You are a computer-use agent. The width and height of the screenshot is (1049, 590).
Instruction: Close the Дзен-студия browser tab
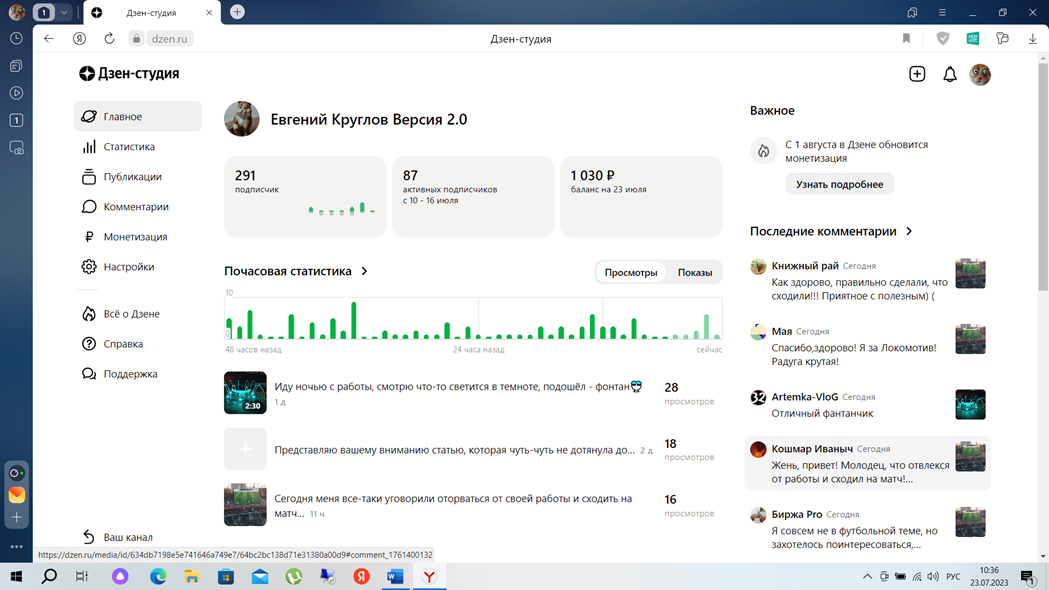click(x=209, y=13)
